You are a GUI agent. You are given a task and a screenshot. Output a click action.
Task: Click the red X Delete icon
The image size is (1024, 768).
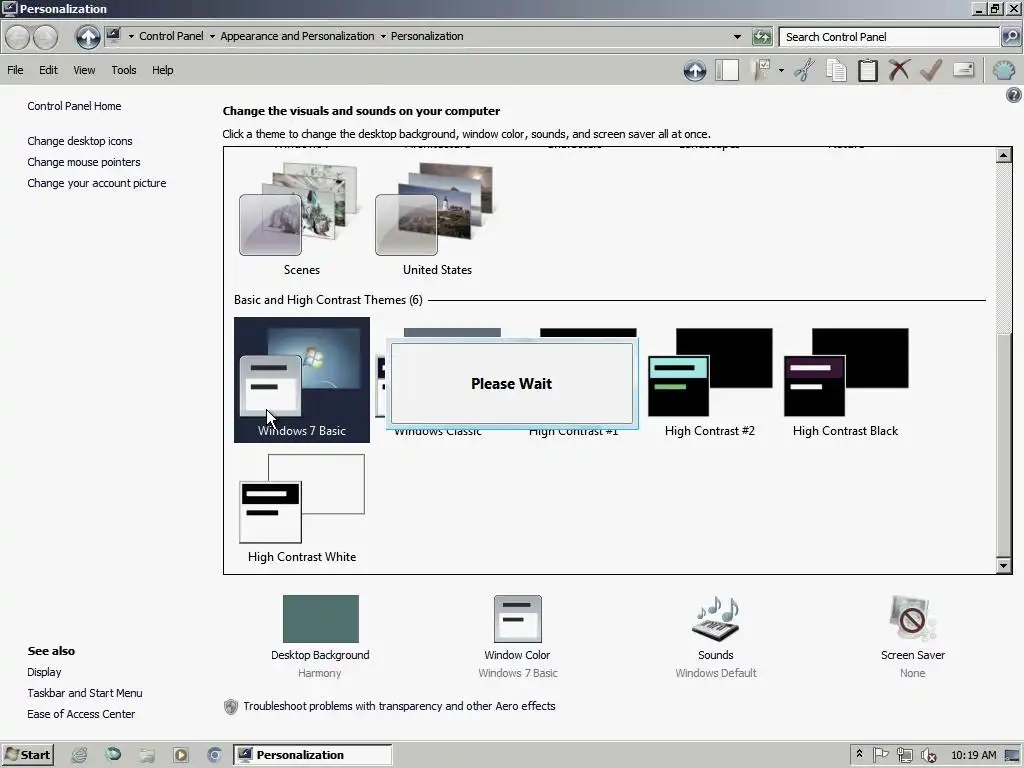pos(899,70)
